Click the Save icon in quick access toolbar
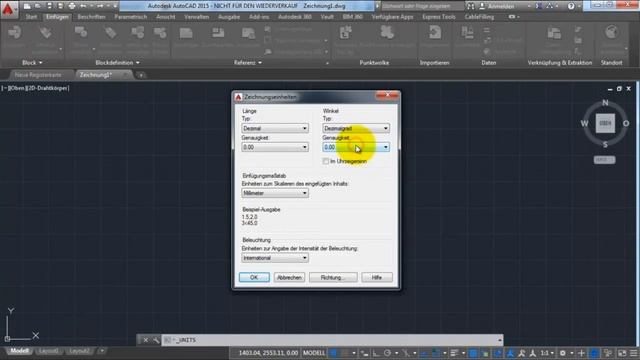Screen dimensions: 640x360 49,6
